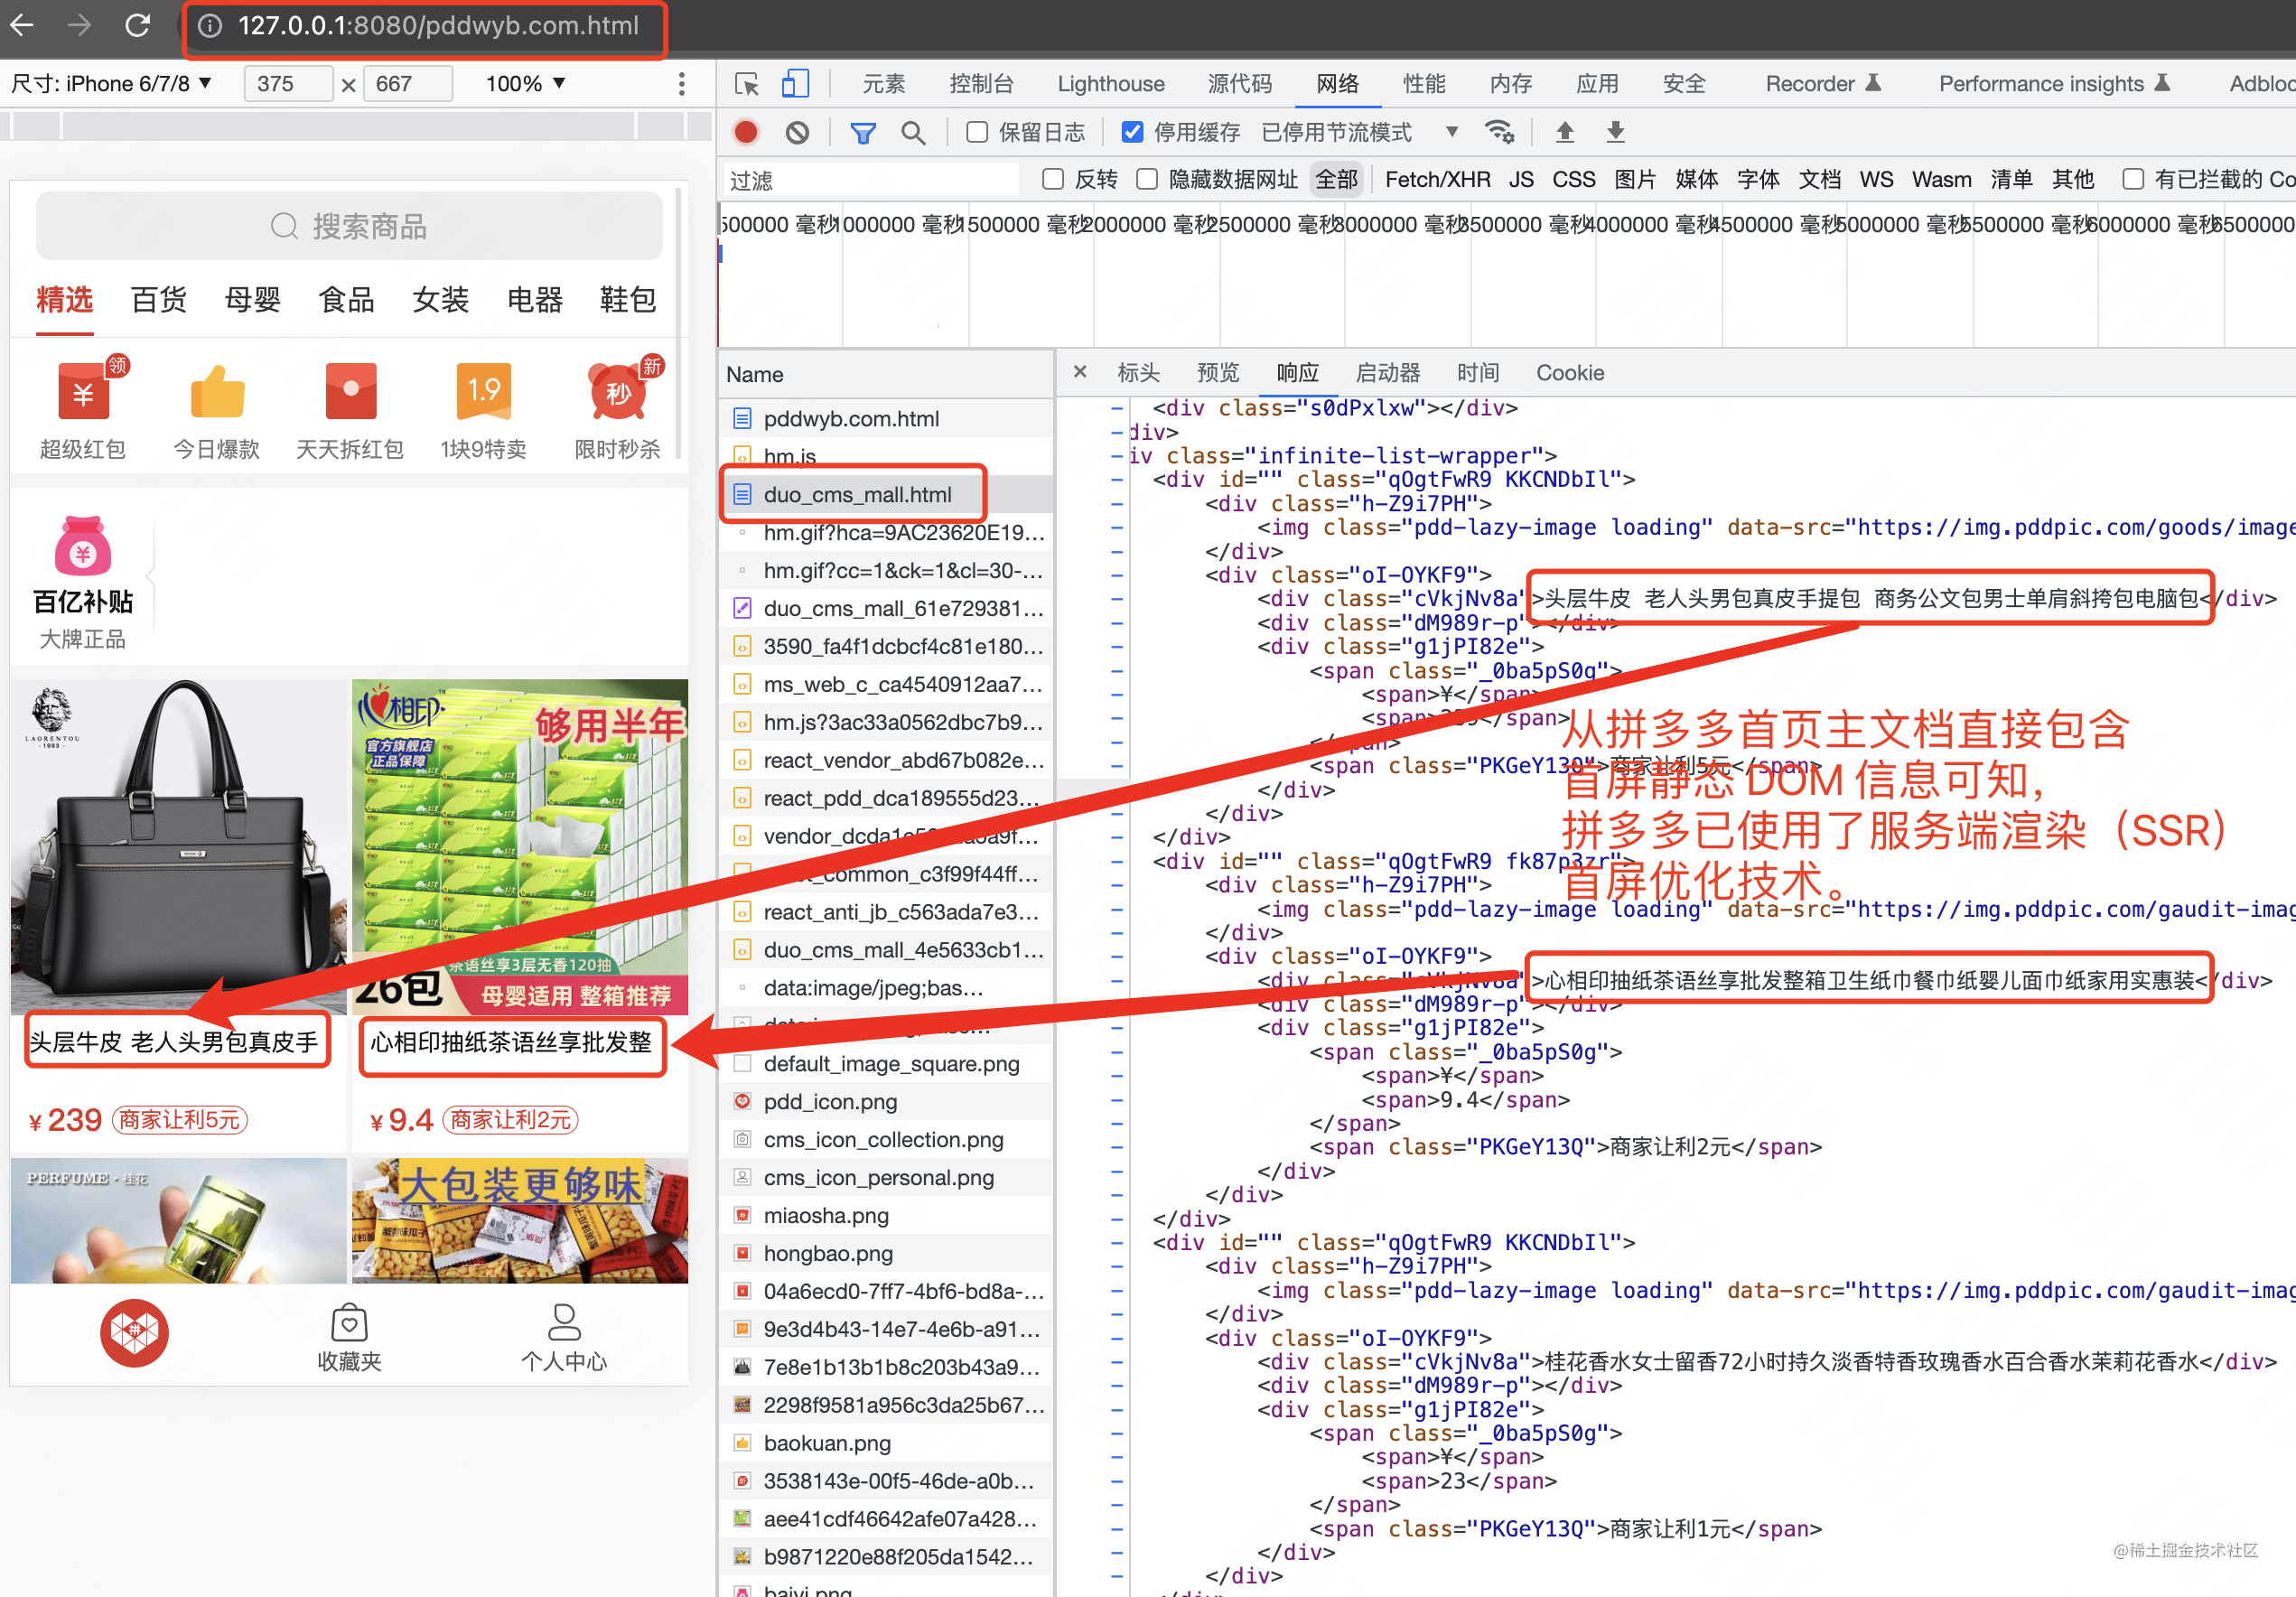Check the 有已拦截的 Cookie checkbox
The image size is (2296, 1597).
tap(2133, 179)
